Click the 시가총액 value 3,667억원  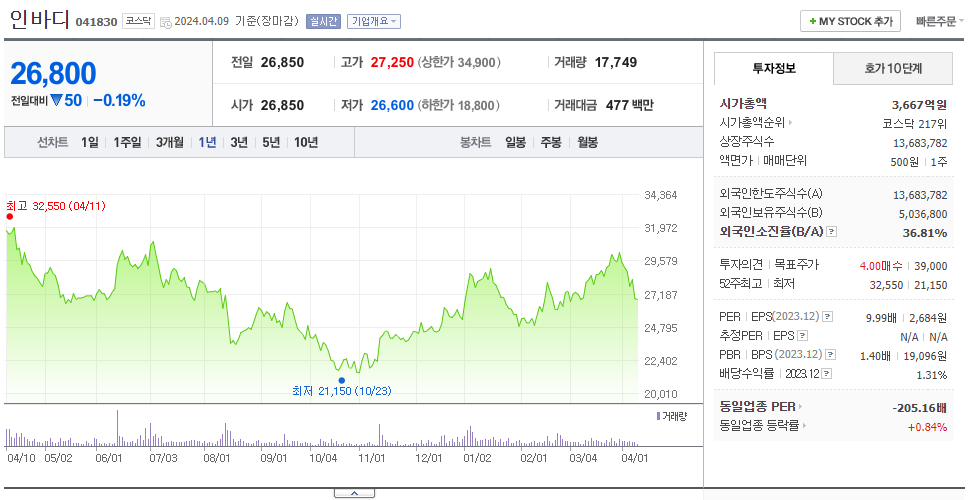919,104
